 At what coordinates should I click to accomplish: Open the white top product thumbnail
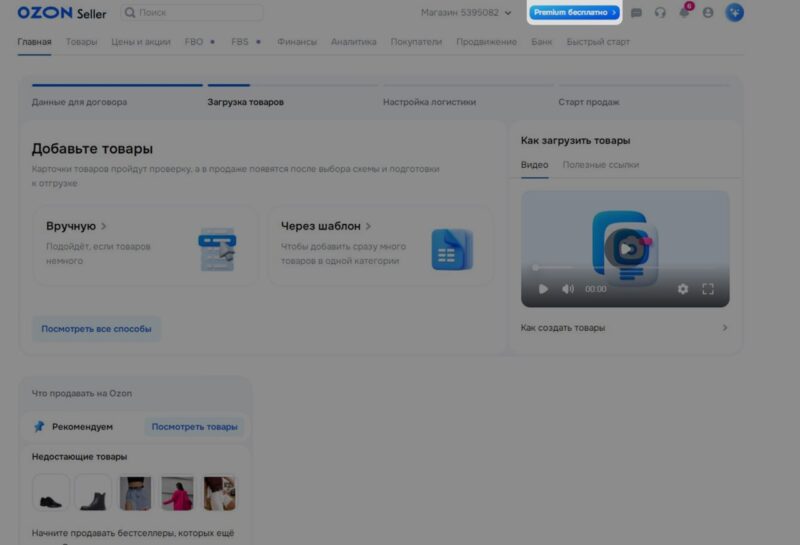[219, 493]
